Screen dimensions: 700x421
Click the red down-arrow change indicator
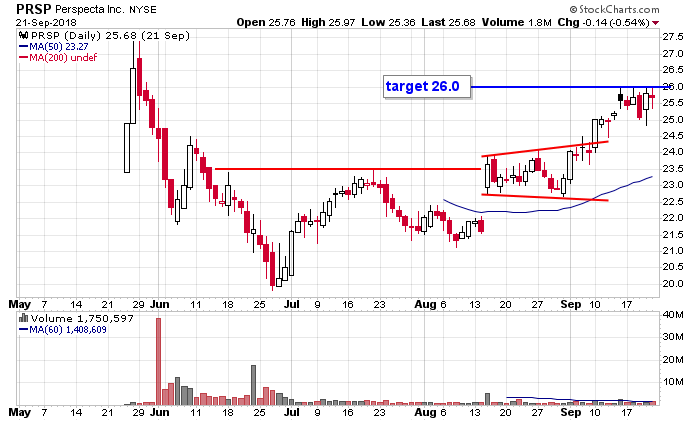point(655,23)
